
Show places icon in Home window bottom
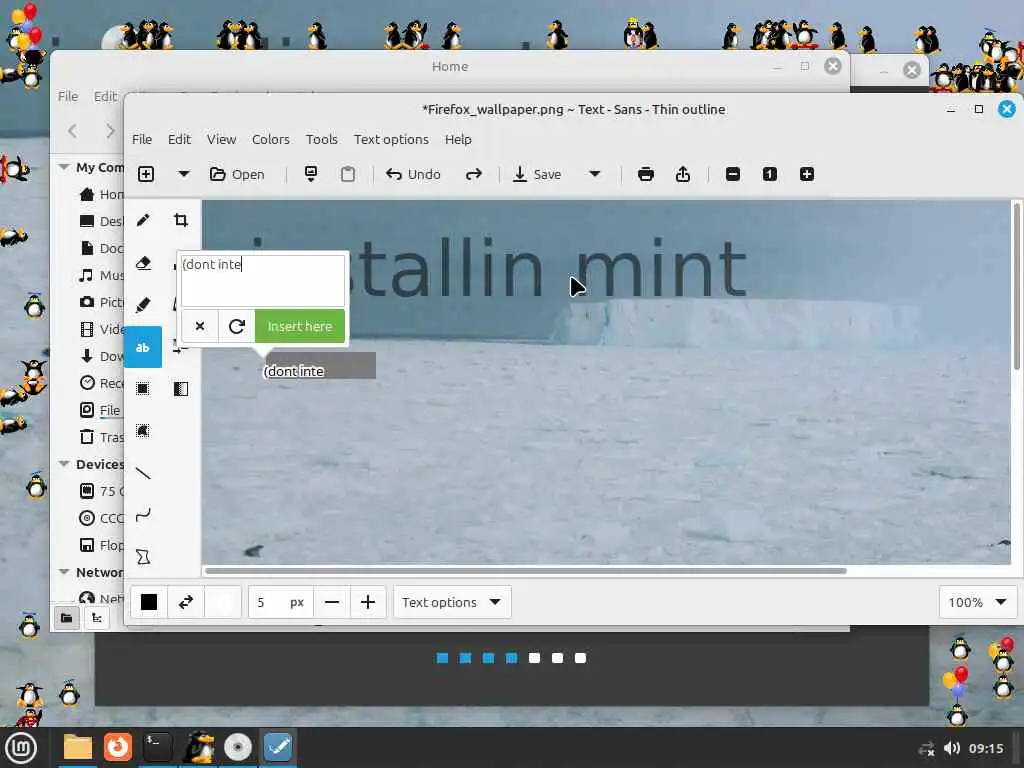[x=67, y=618]
